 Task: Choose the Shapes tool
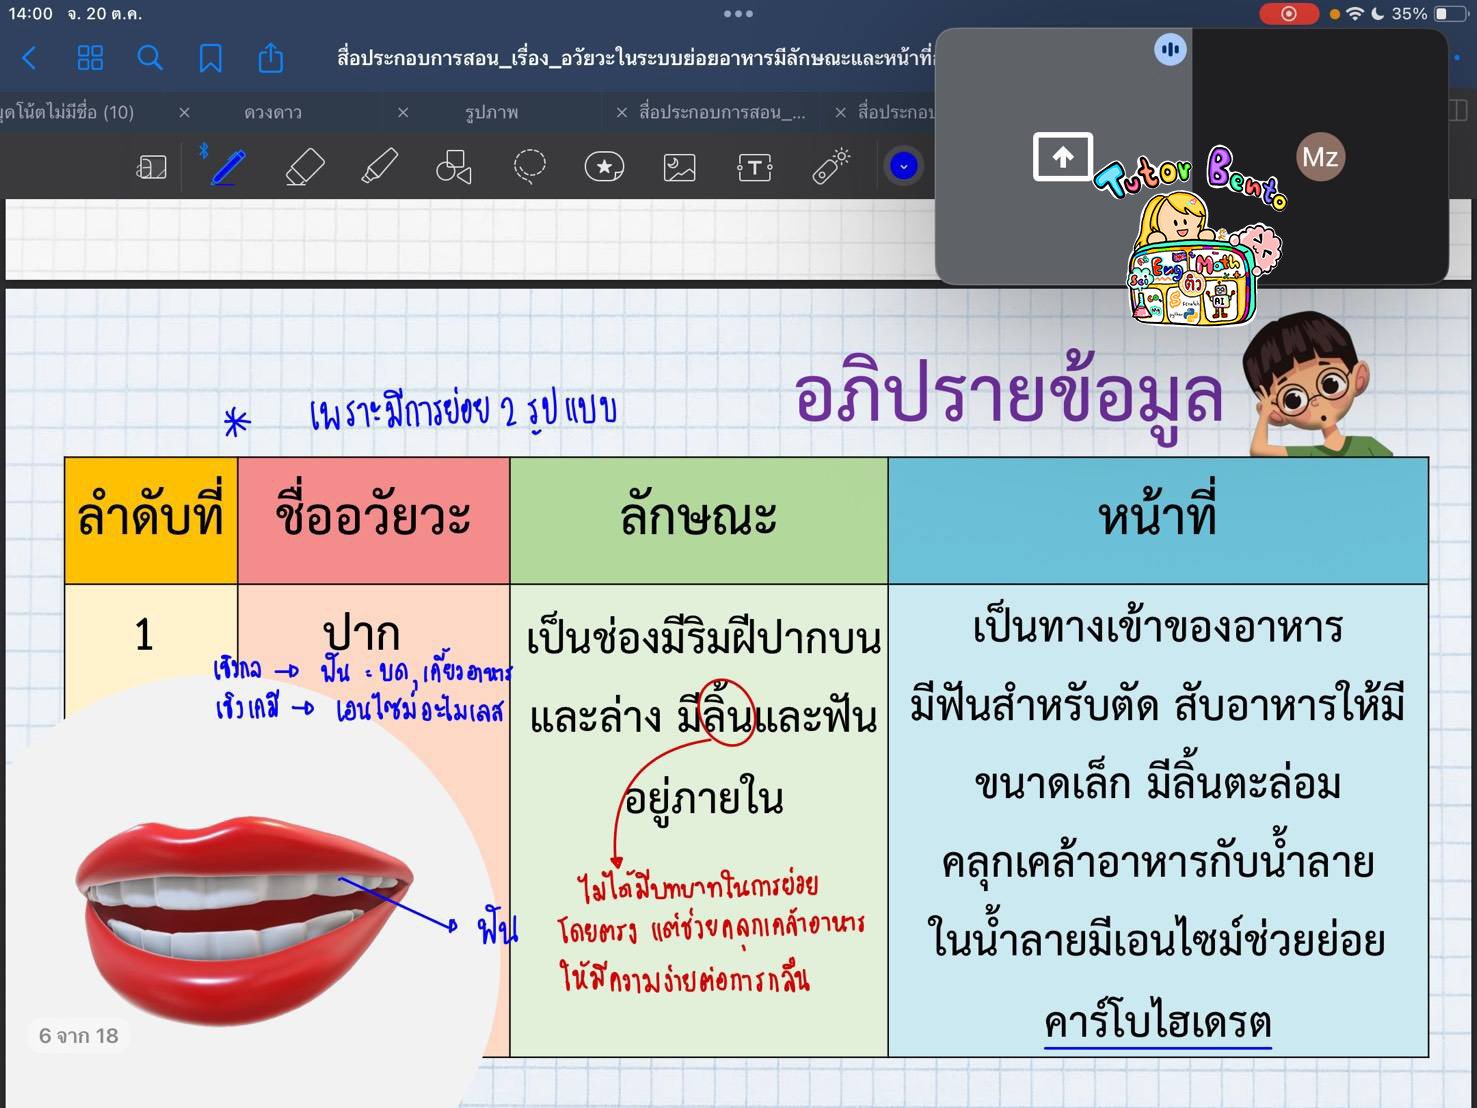(x=453, y=167)
